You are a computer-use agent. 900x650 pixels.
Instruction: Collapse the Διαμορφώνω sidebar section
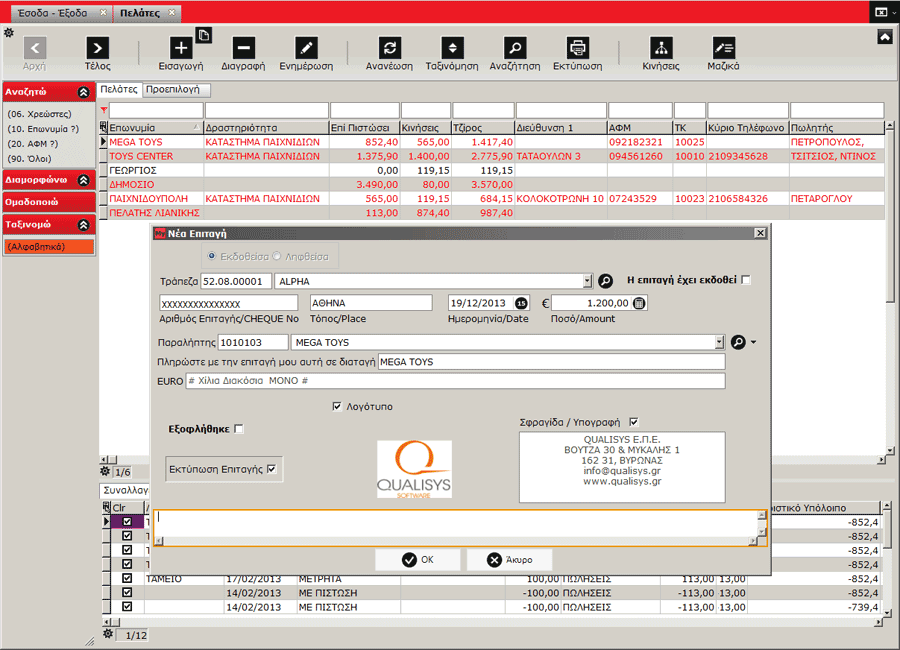83,180
